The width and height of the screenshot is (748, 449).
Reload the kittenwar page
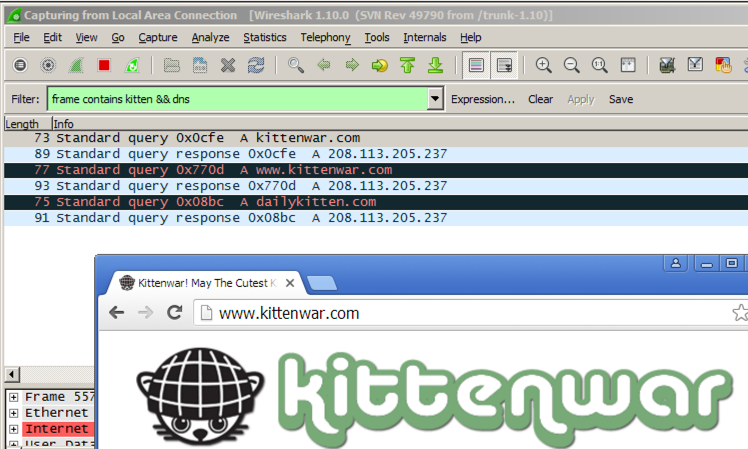[x=175, y=313]
